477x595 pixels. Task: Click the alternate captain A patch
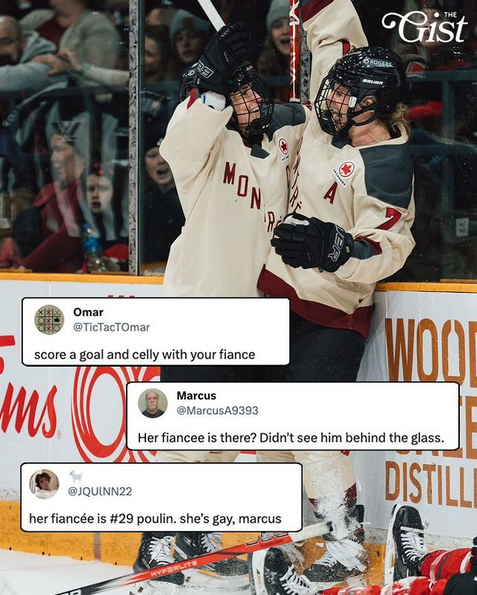pyautogui.click(x=330, y=195)
